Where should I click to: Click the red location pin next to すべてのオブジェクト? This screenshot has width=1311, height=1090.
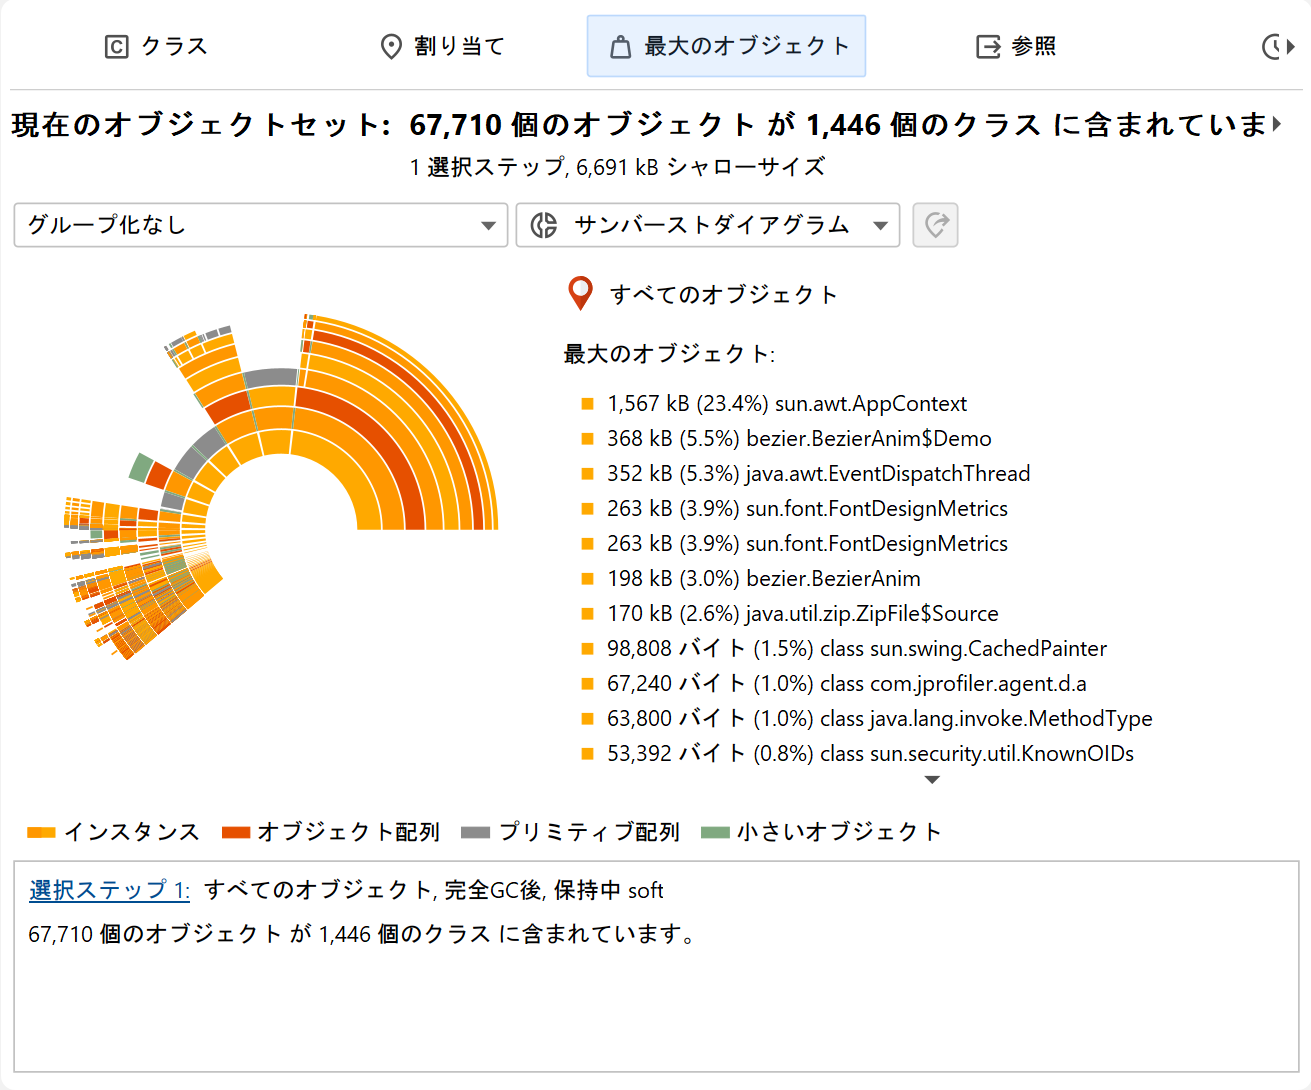click(580, 294)
